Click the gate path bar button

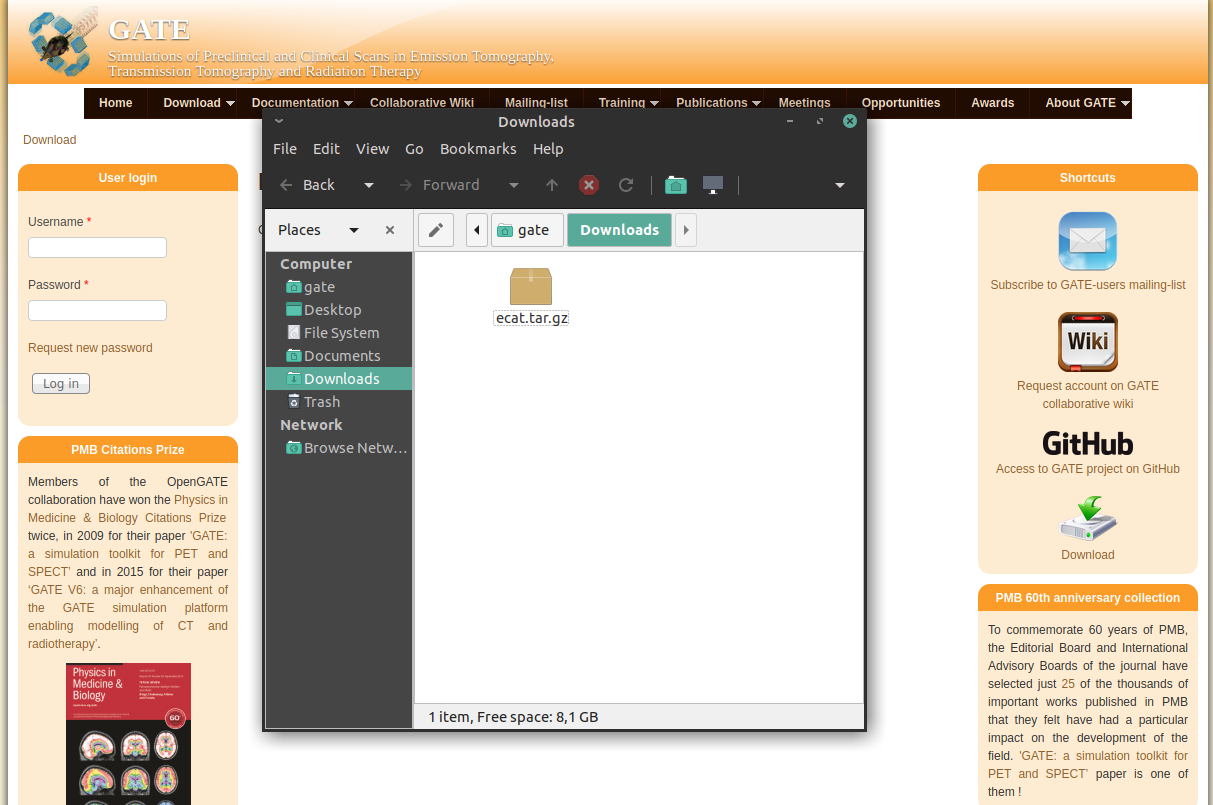(x=527, y=230)
